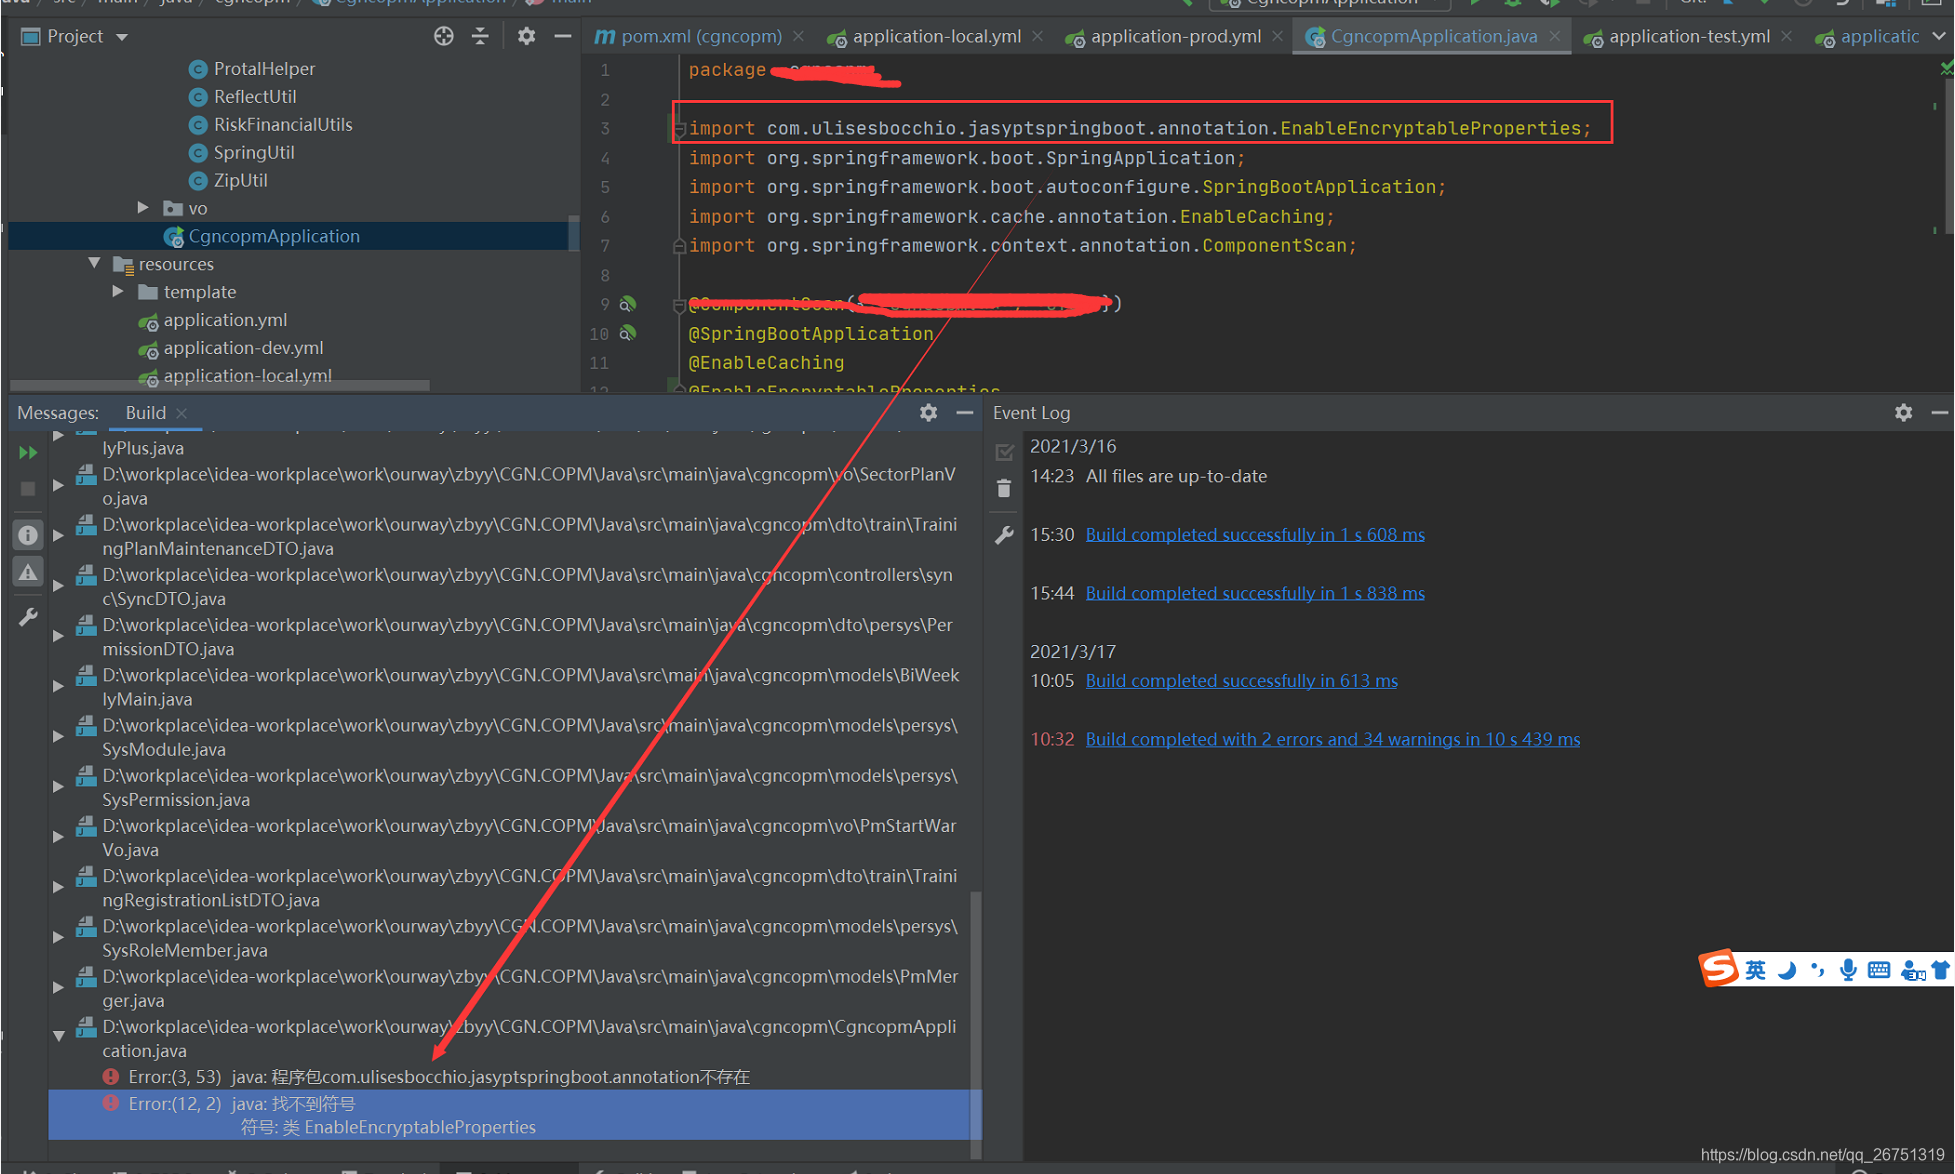
Task: Collapse the resources folder
Action: 94,264
